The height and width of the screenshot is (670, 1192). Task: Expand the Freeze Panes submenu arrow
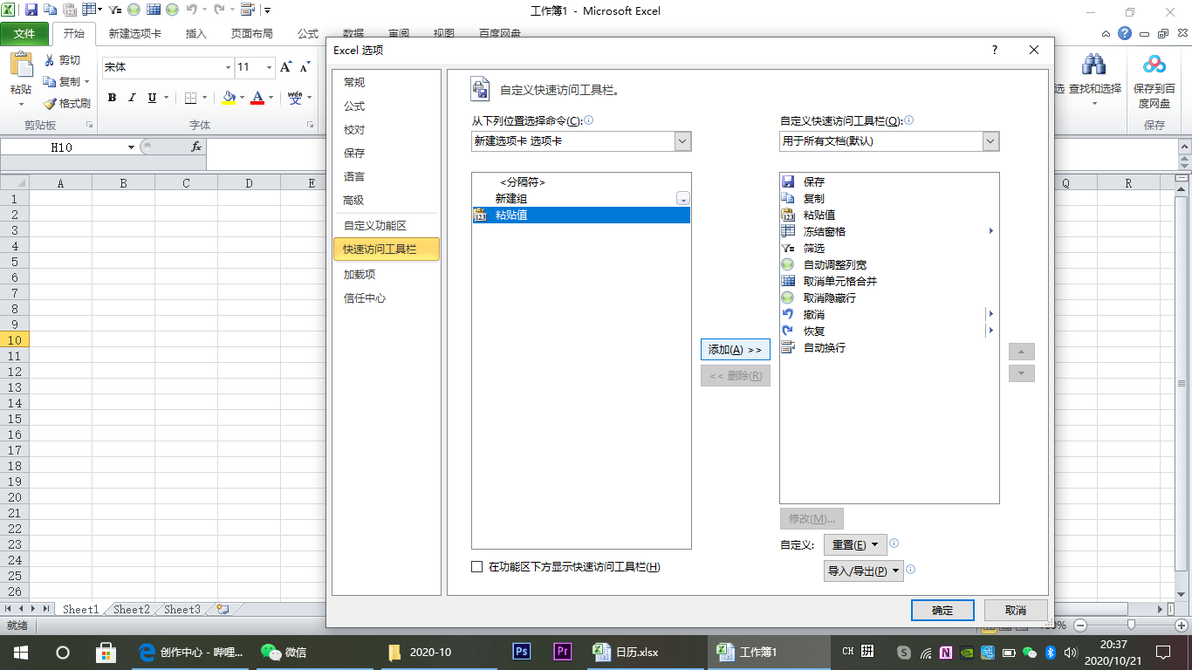pos(991,231)
